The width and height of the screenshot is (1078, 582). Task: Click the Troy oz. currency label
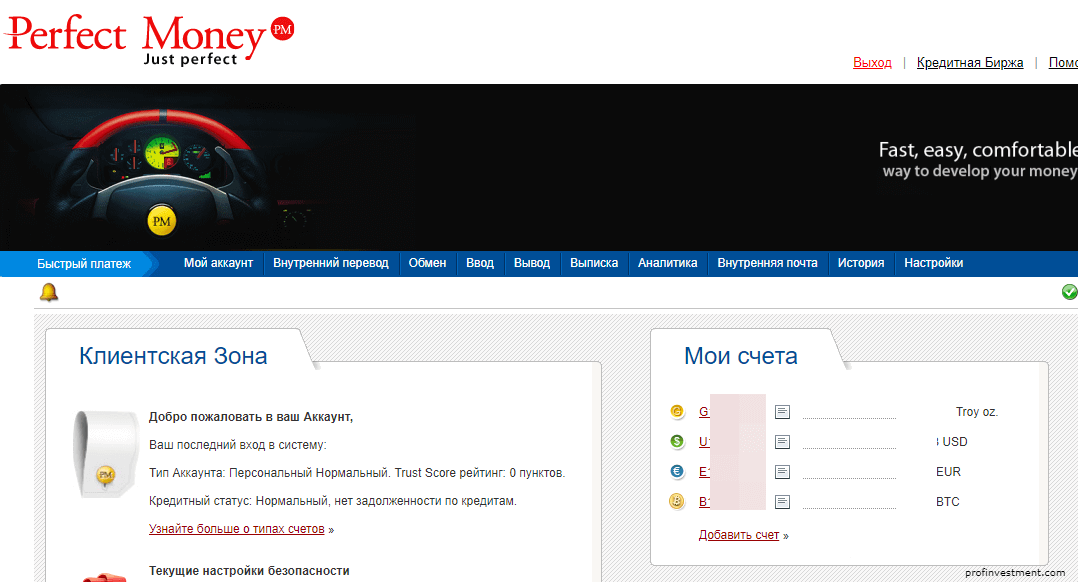coord(976,412)
